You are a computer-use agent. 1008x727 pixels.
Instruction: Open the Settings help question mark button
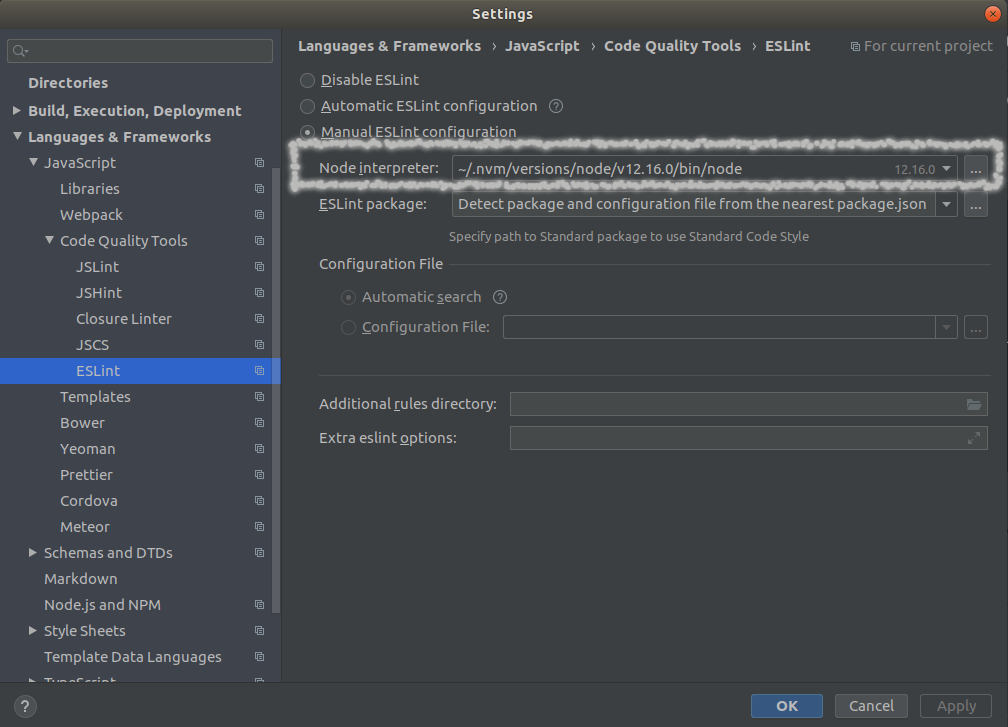[25, 706]
